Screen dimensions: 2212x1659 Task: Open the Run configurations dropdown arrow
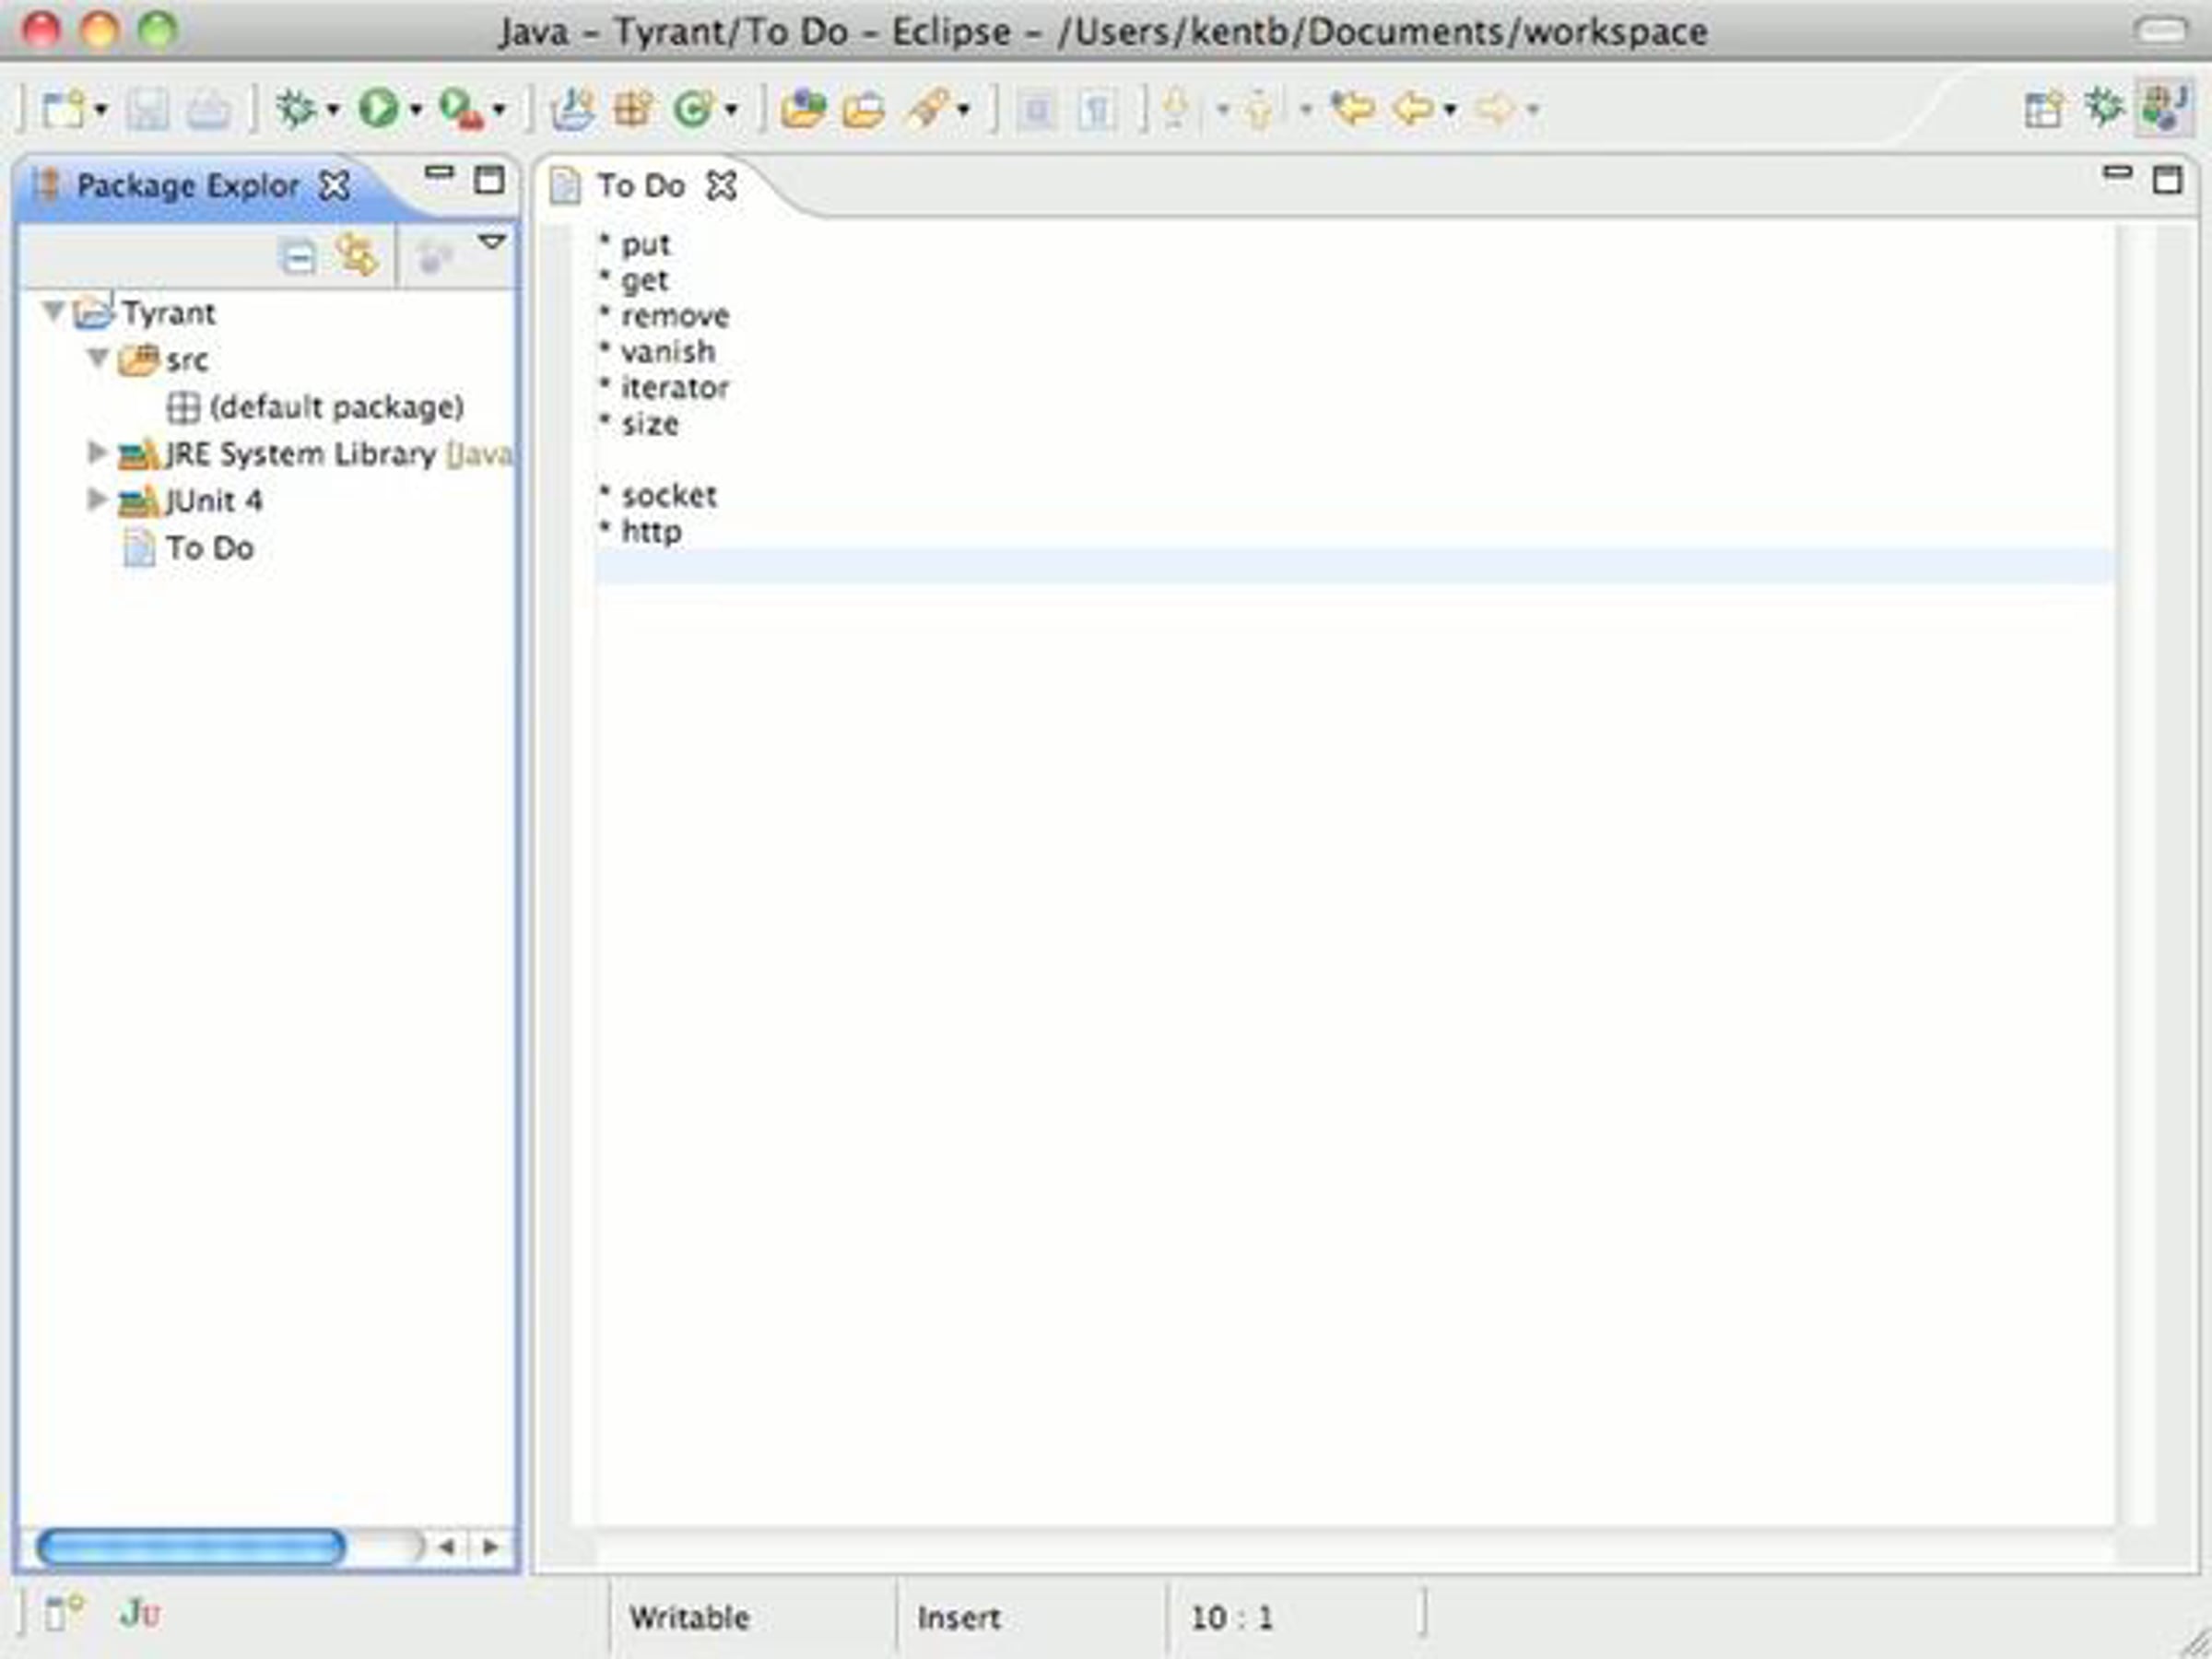tap(416, 109)
